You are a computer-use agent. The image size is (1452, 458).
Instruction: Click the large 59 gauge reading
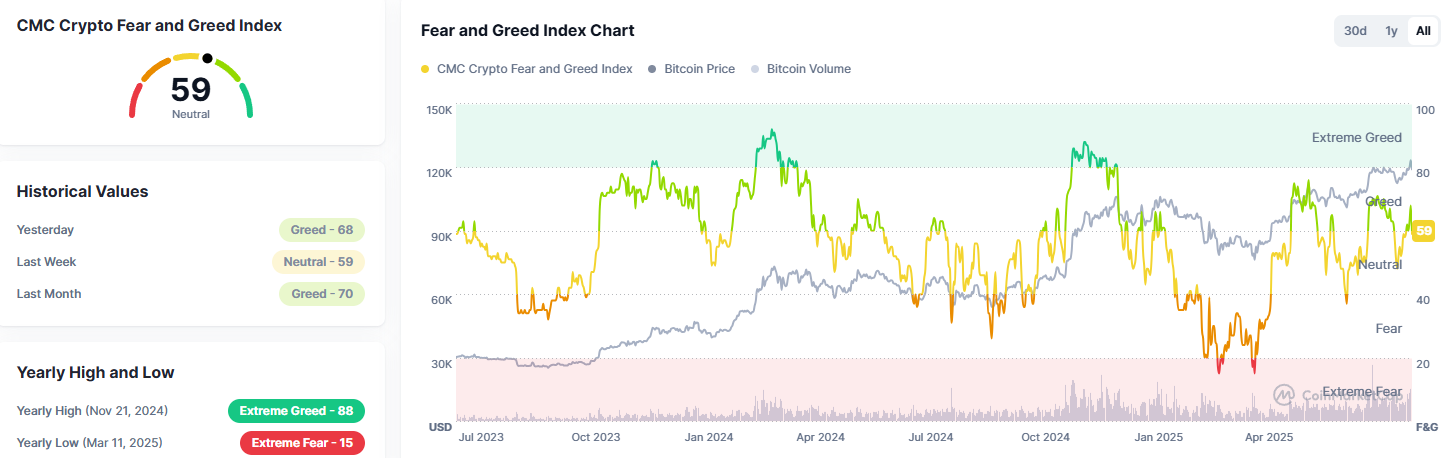point(190,90)
